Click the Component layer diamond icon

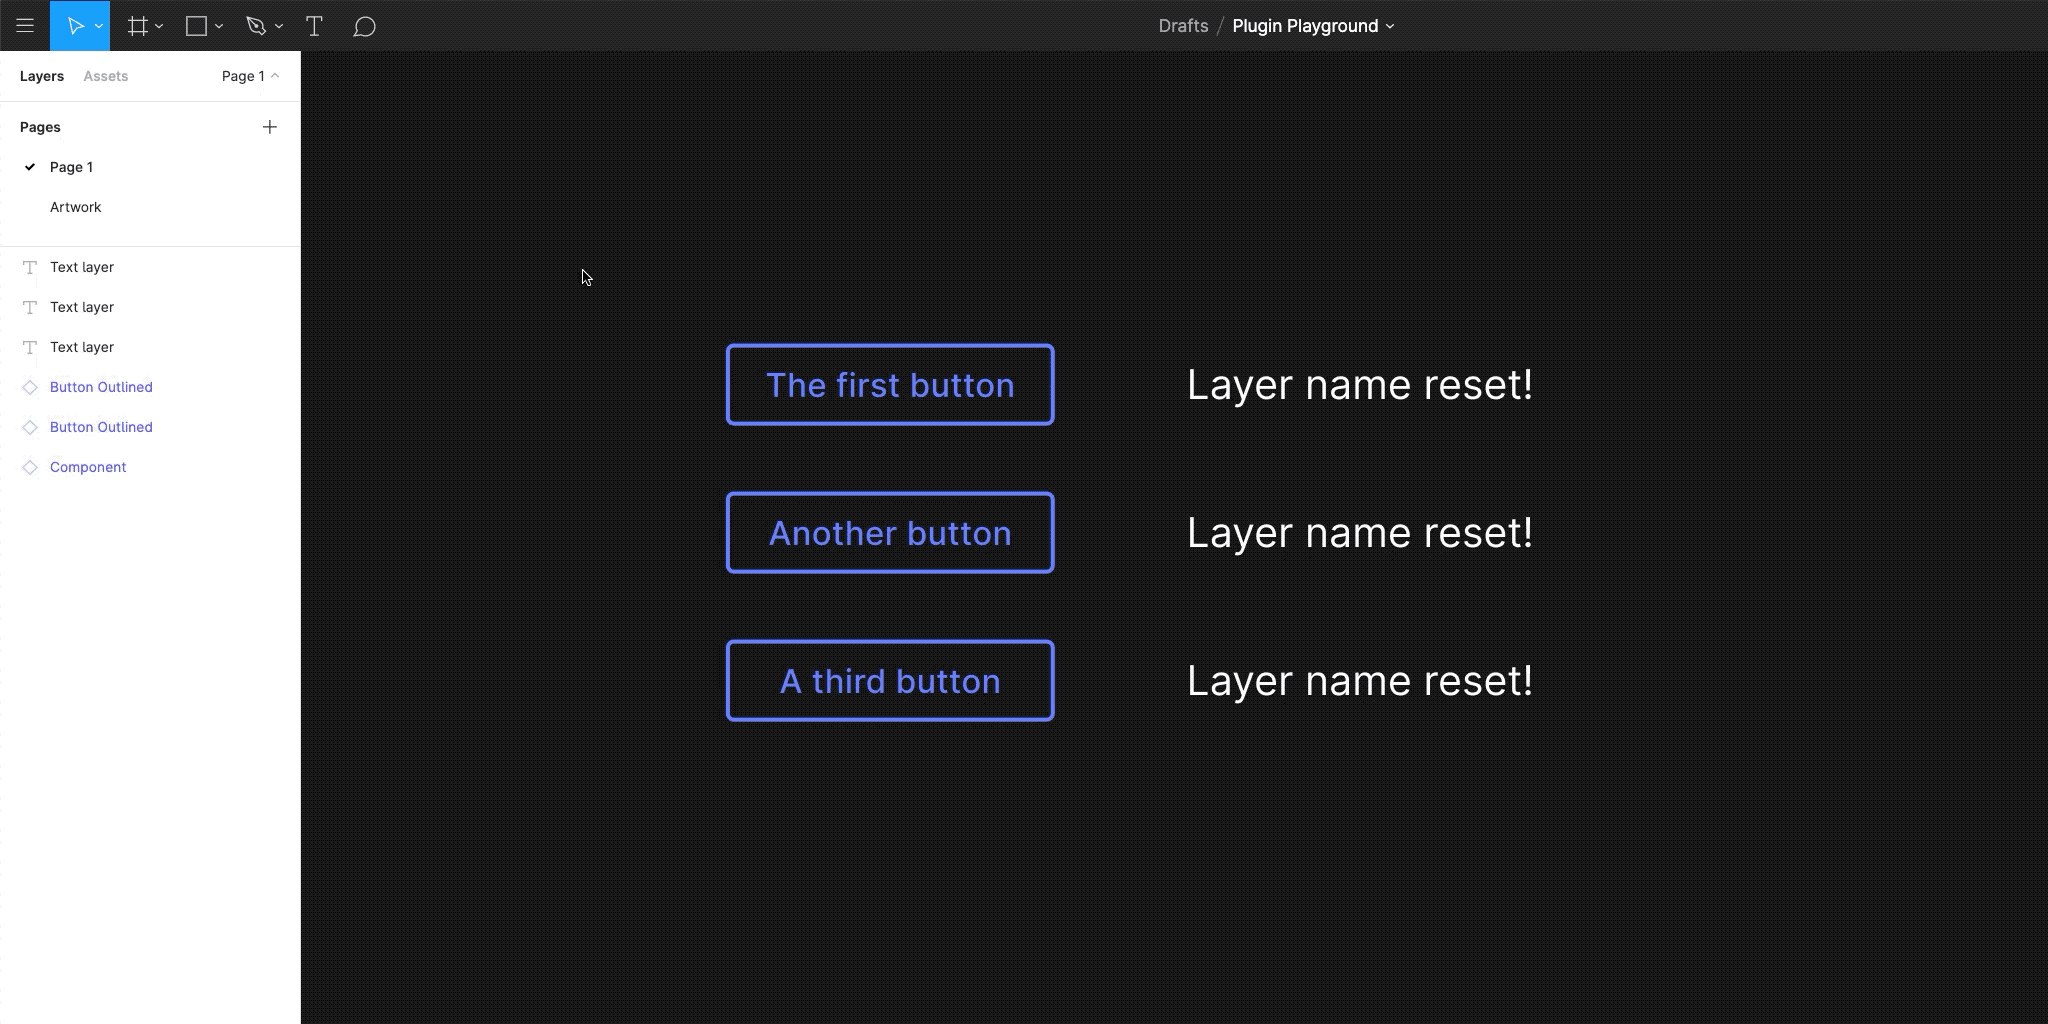[30, 467]
